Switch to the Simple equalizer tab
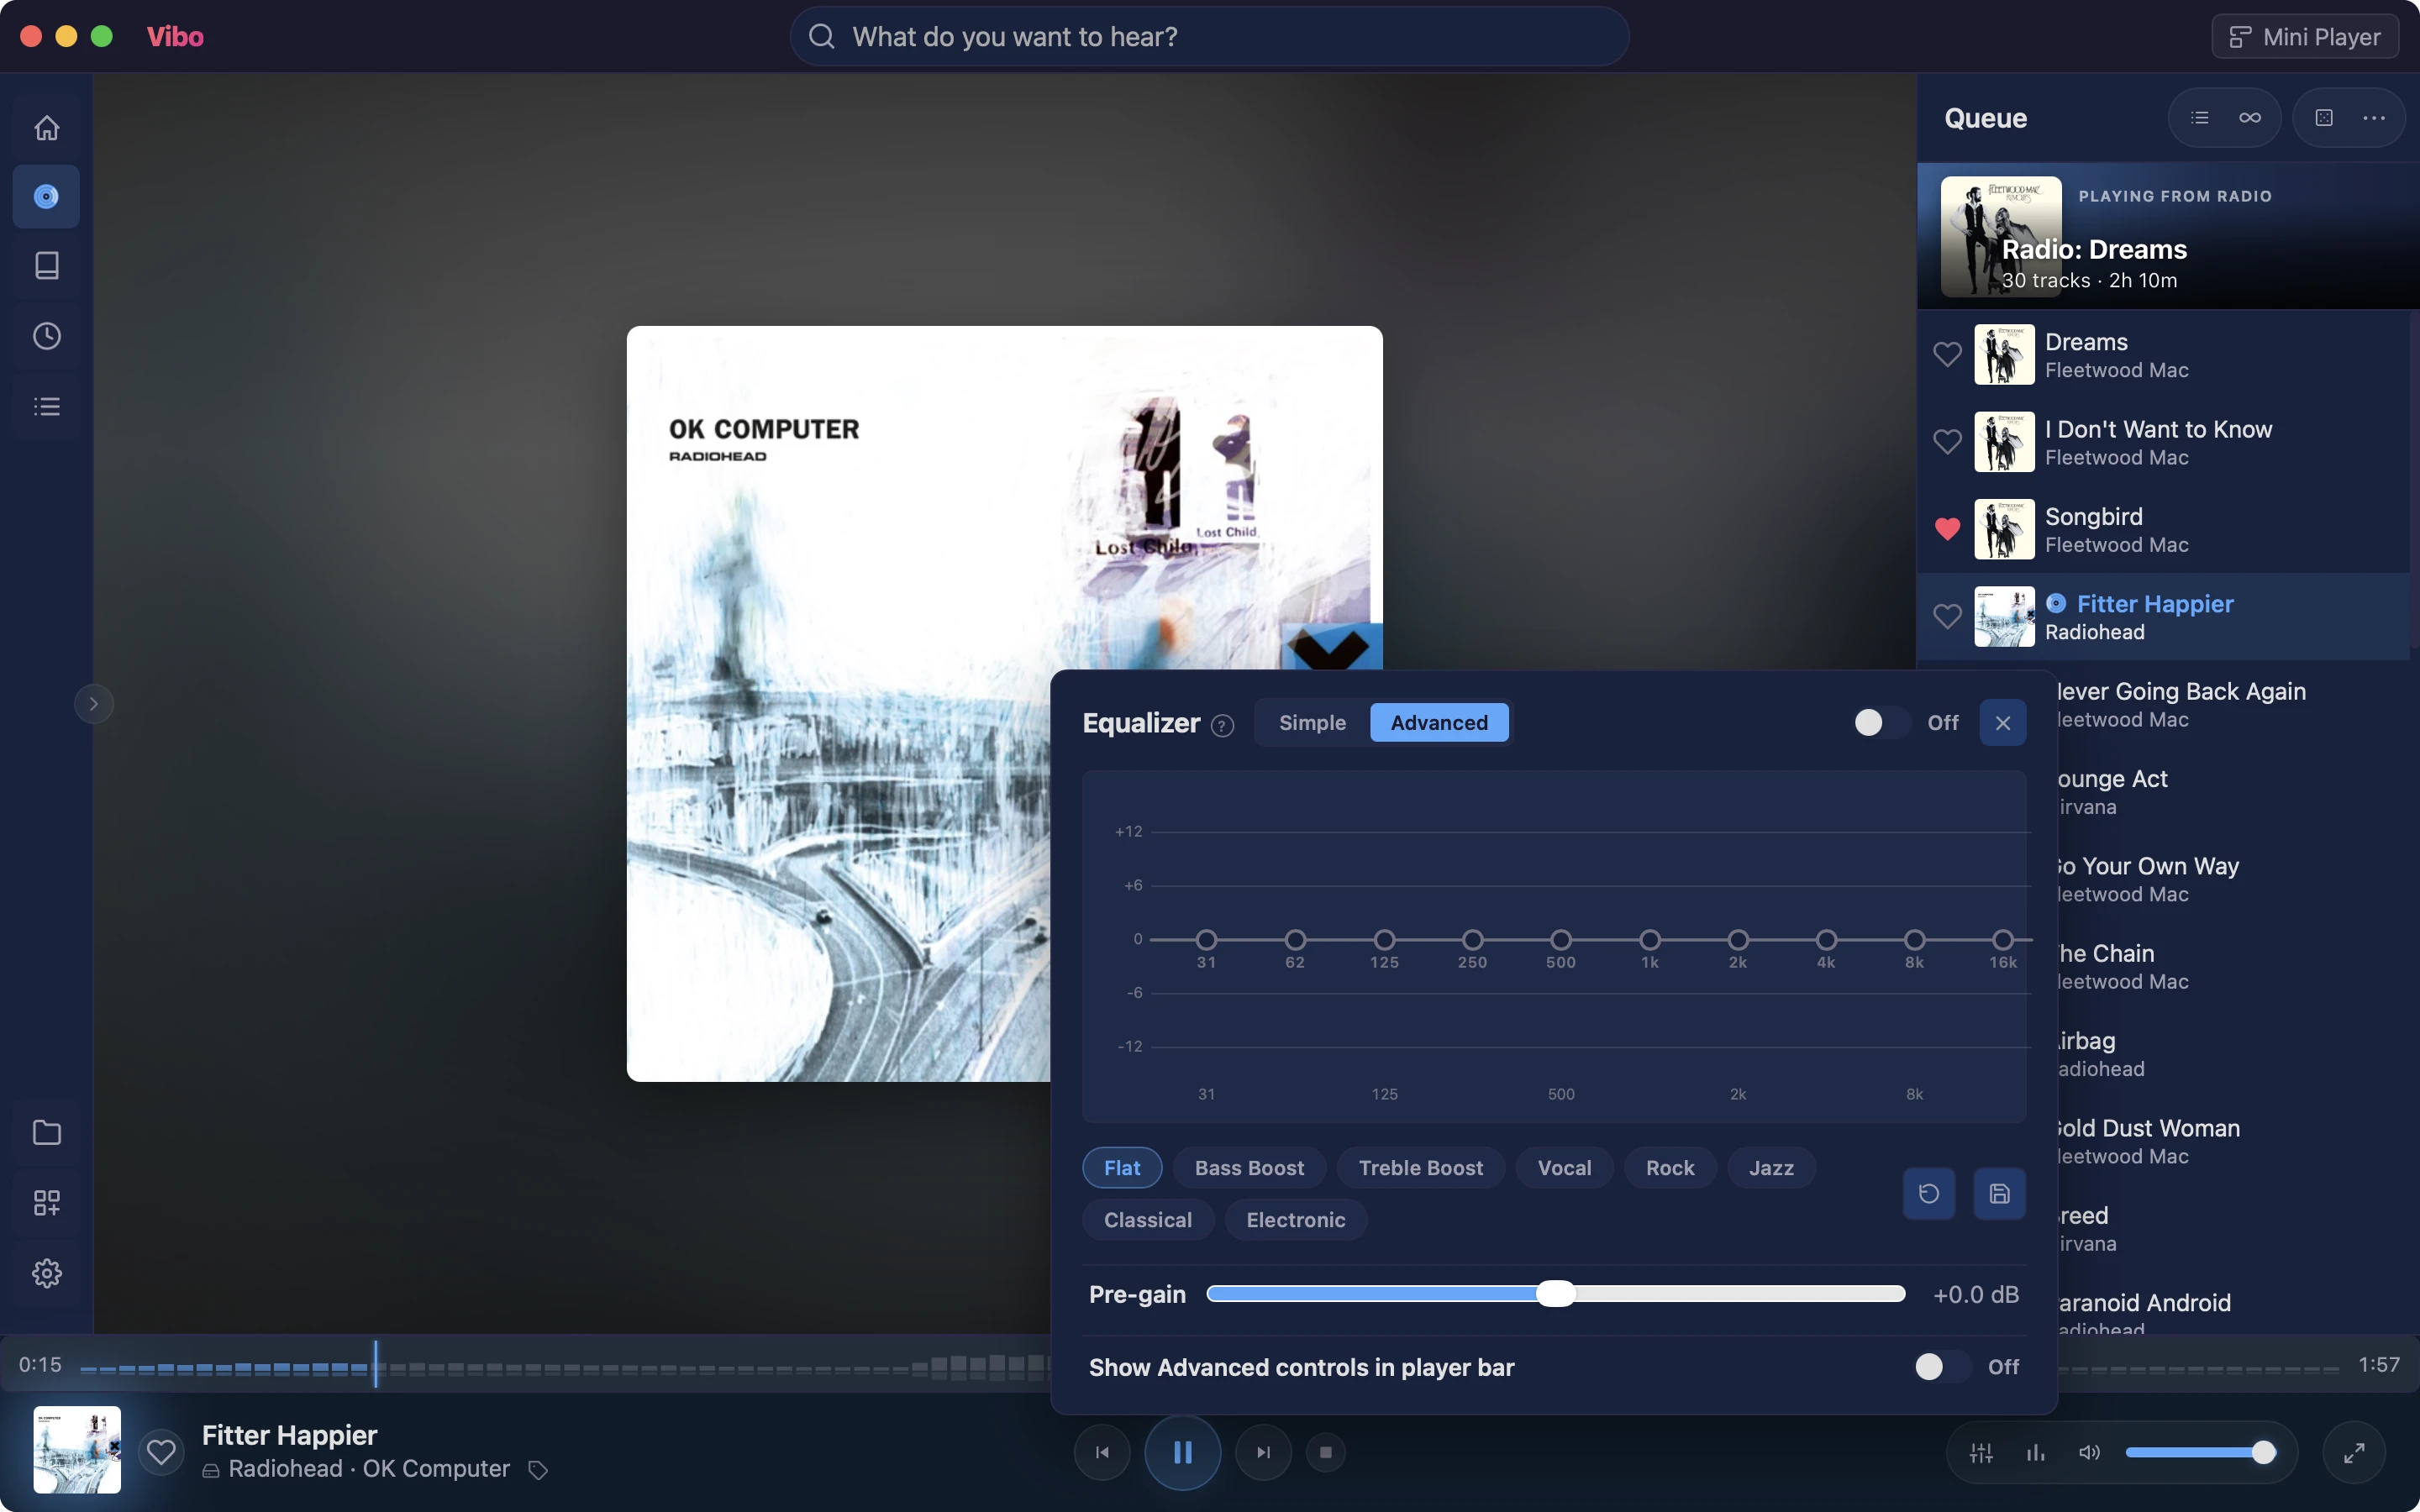Viewport: 2420px width, 1512px height. pyautogui.click(x=1312, y=722)
